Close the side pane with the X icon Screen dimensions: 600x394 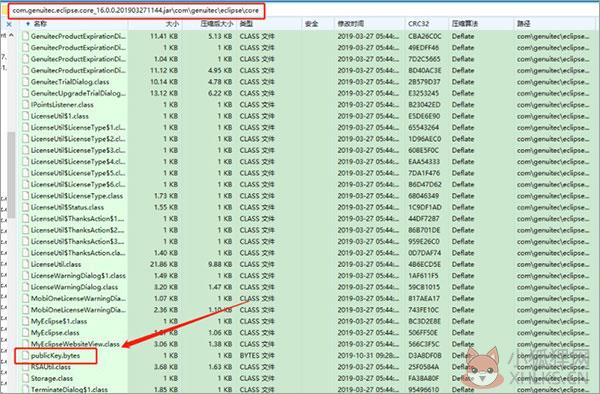[x=9, y=24]
